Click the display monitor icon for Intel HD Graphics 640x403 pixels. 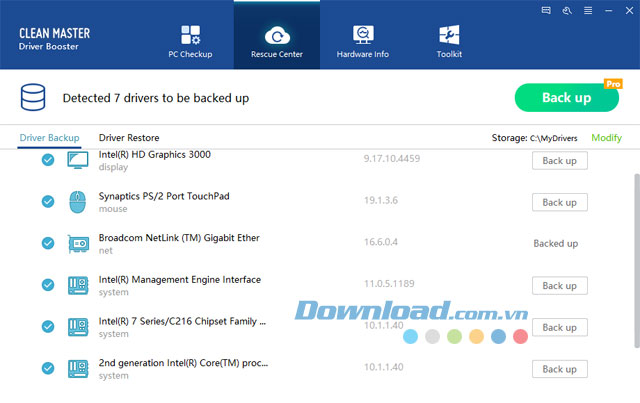(78, 160)
